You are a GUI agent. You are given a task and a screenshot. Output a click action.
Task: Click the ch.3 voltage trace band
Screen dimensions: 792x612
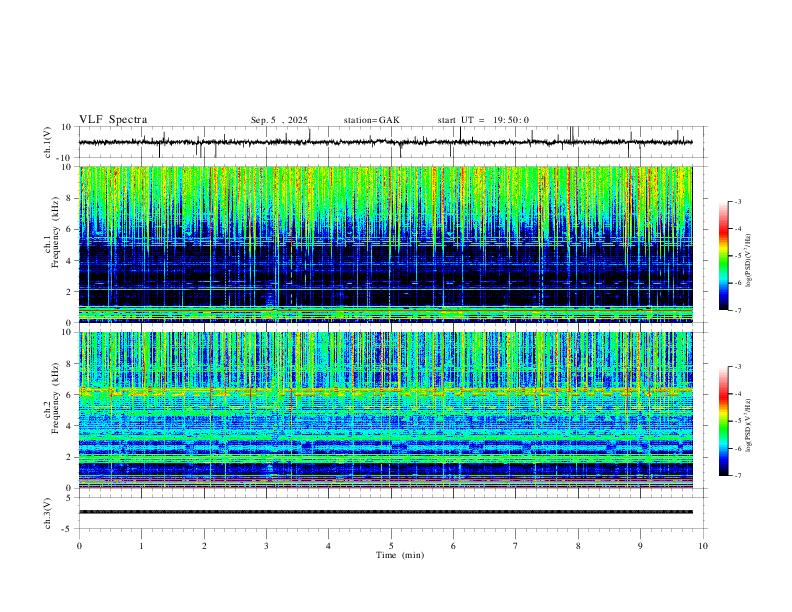[x=385, y=512]
